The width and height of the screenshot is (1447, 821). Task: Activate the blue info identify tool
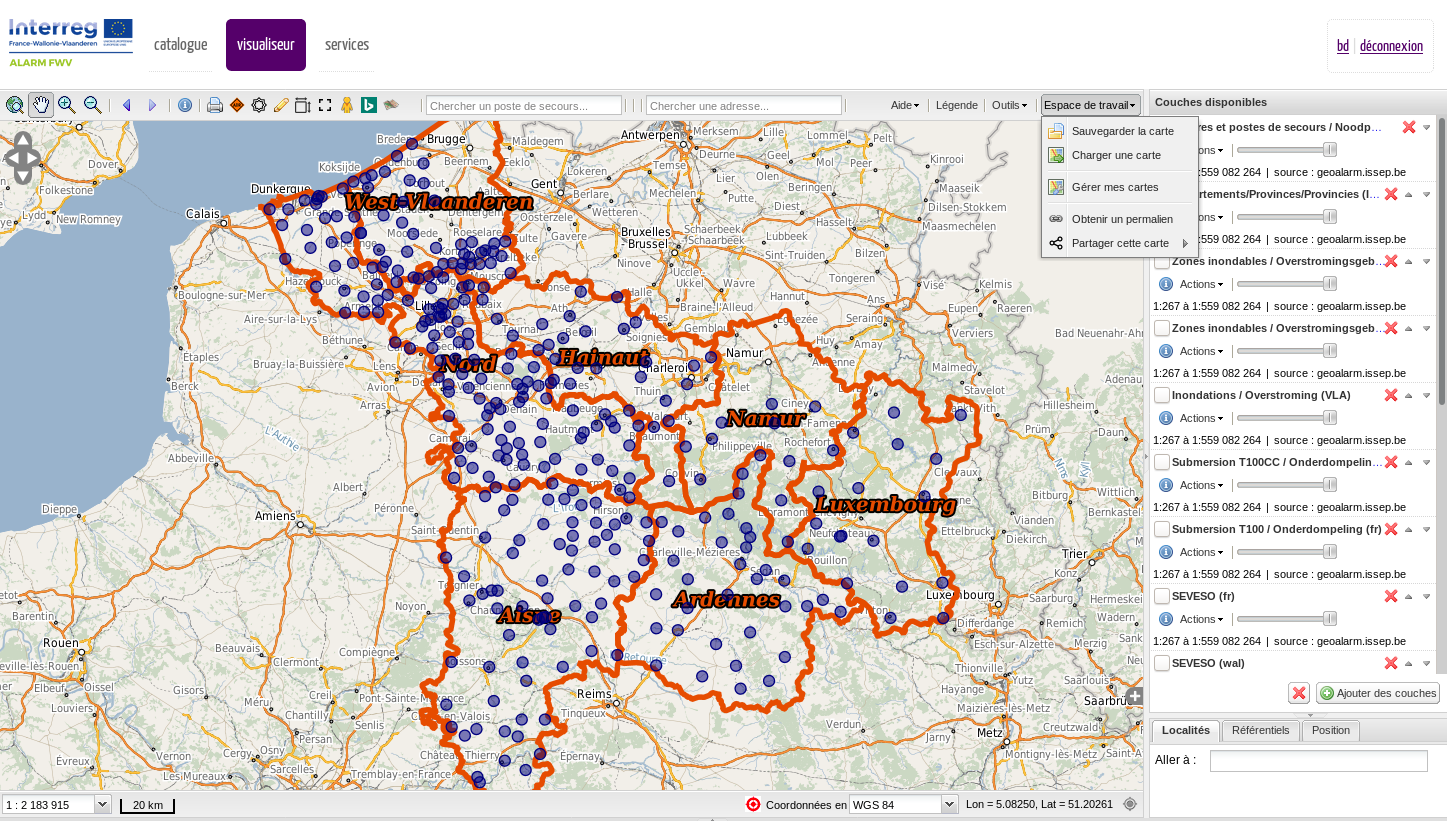click(185, 105)
